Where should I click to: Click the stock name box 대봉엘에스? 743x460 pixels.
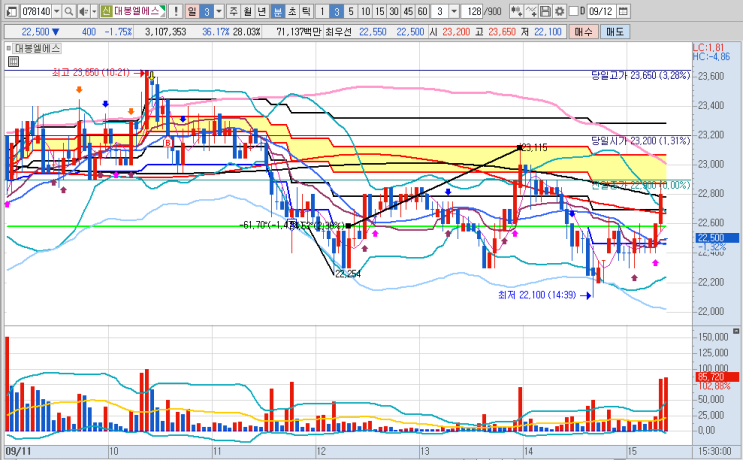click(139, 11)
